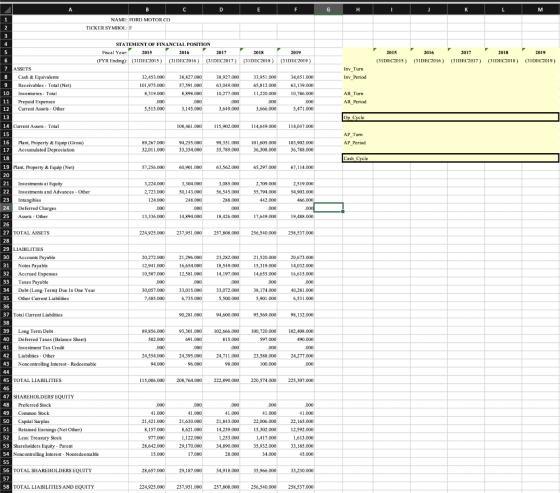
Task: Select row 1 header
Action: point(6,19)
